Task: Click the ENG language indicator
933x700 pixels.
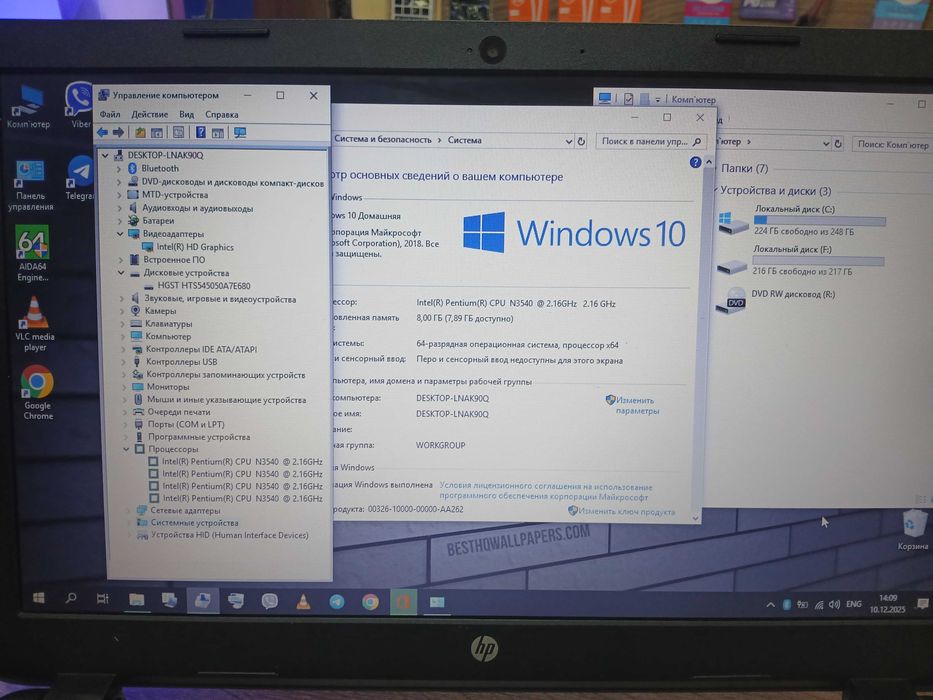Action: [853, 604]
